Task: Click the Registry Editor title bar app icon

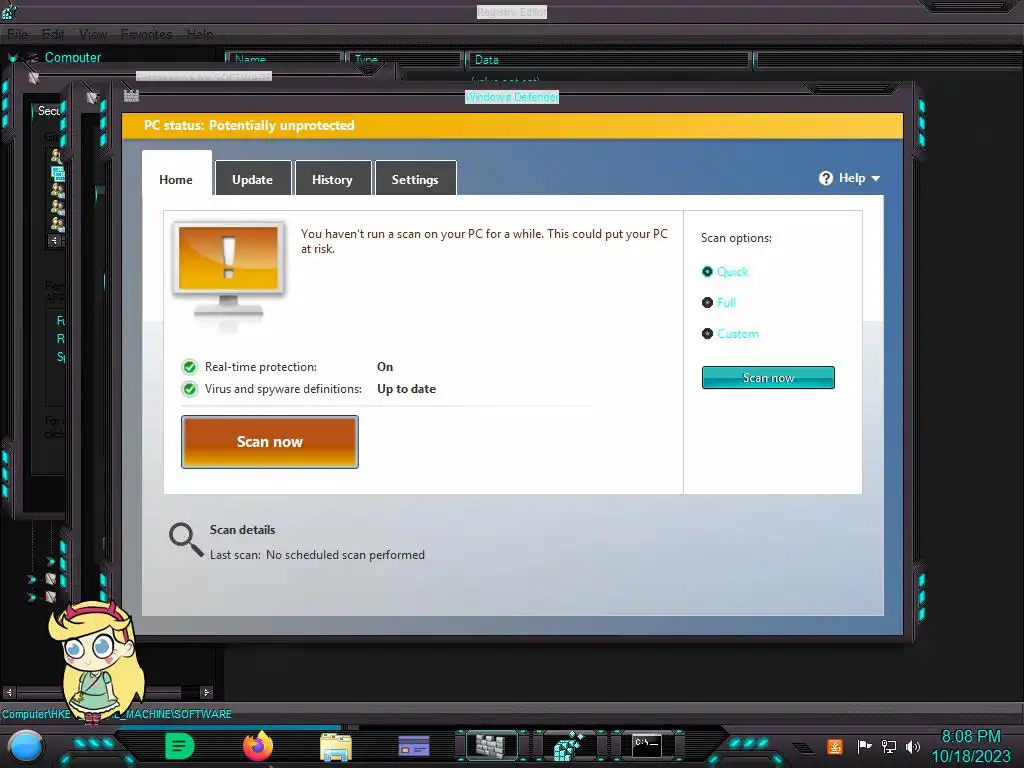Action: click(8, 10)
